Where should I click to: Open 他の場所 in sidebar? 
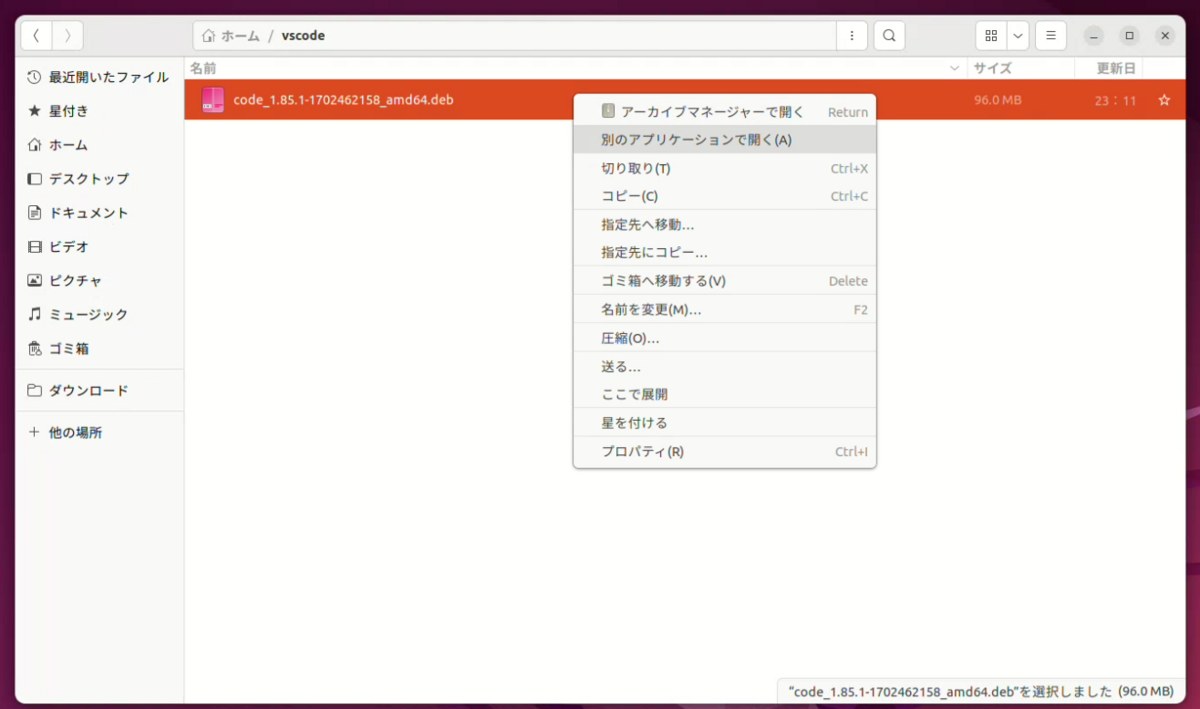point(99,433)
